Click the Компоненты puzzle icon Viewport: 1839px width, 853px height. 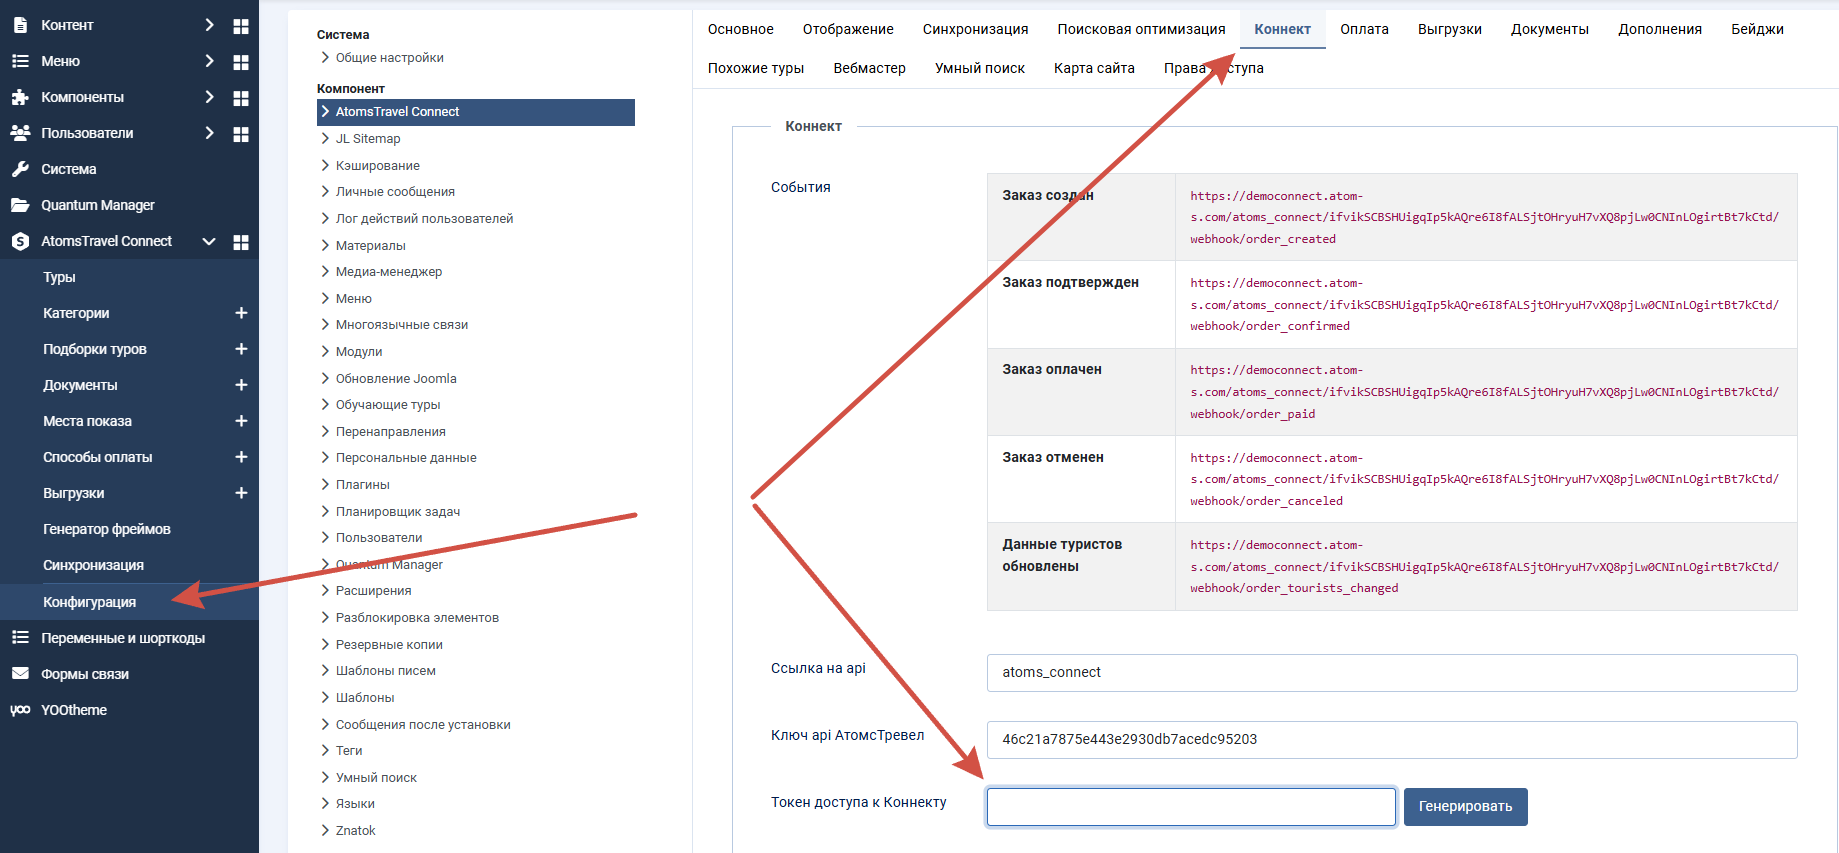[x=20, y=97]
